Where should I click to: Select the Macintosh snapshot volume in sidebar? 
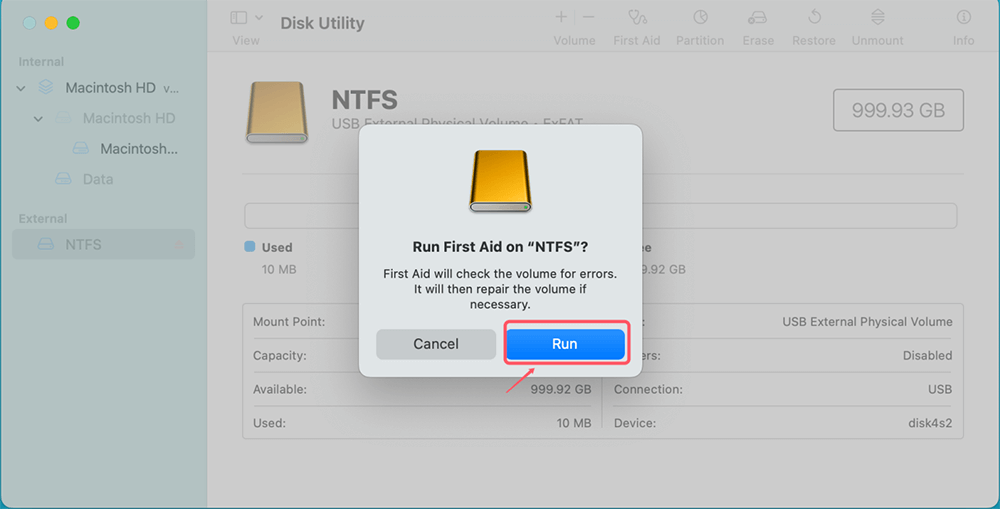click(138, 149)
